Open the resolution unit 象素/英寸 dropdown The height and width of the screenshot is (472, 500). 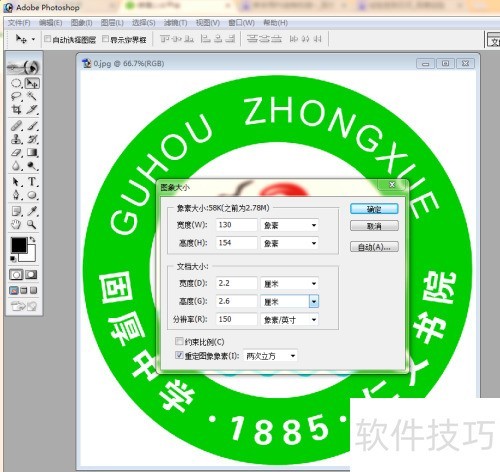coord(289,320)
